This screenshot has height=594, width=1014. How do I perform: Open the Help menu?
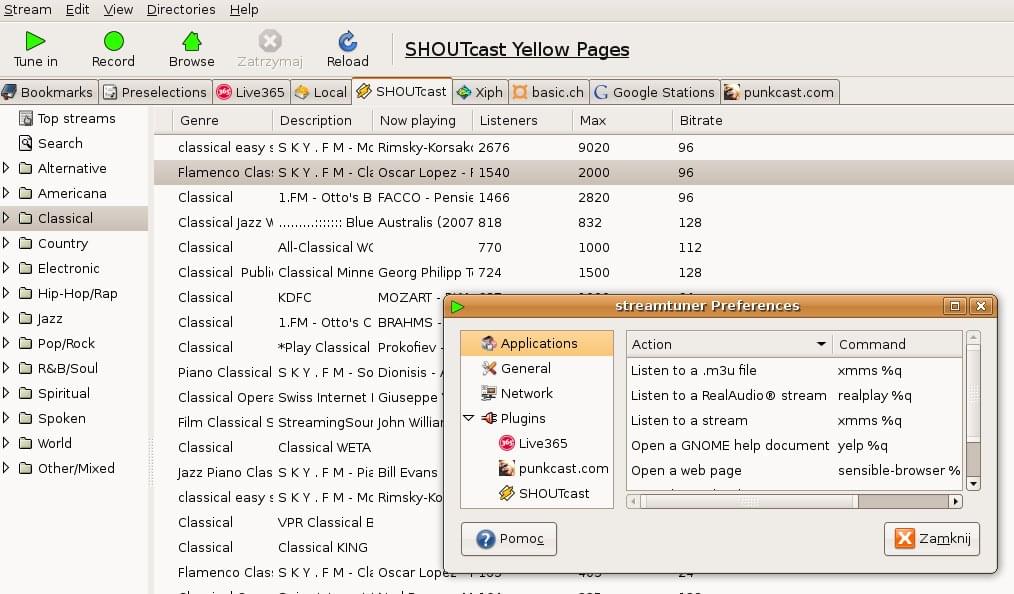pyautogui.click(x=244, y=10)
